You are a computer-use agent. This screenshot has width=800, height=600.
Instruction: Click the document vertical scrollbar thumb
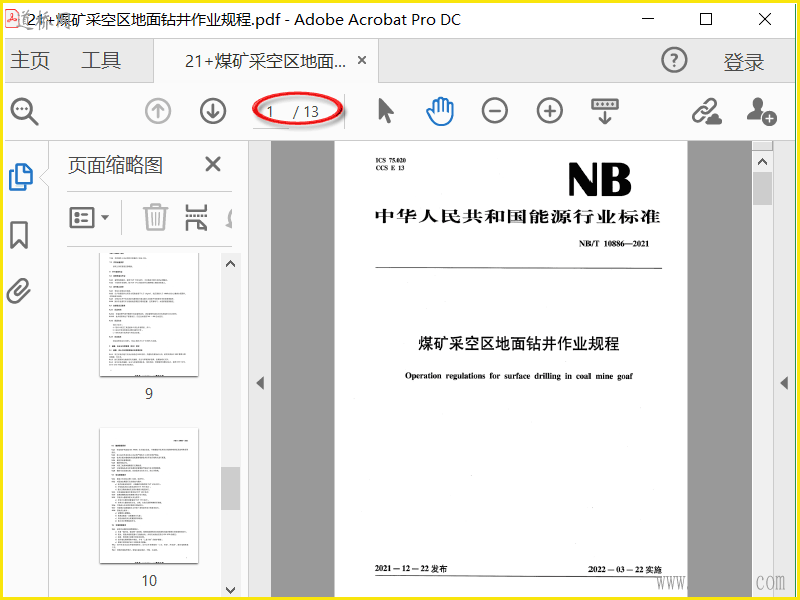762,188
